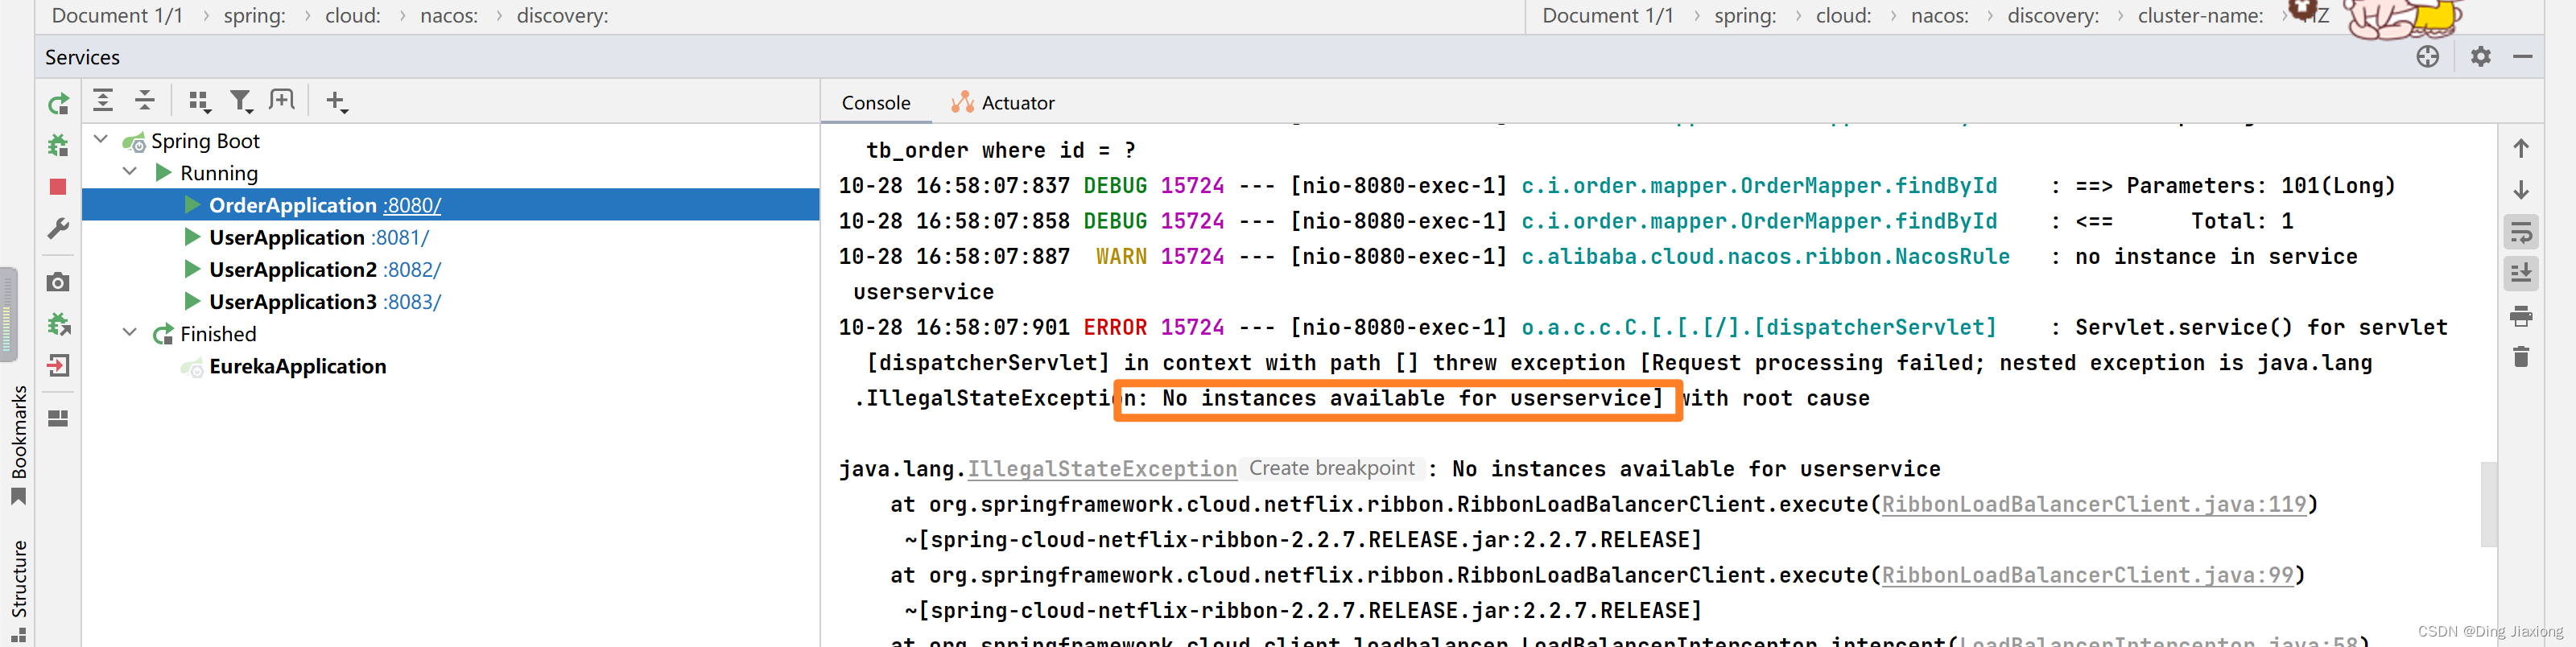This screenshot has height=647, width=2576.
Task: Jump up the stack trace with the up arrow
Action: point(2521,149)
